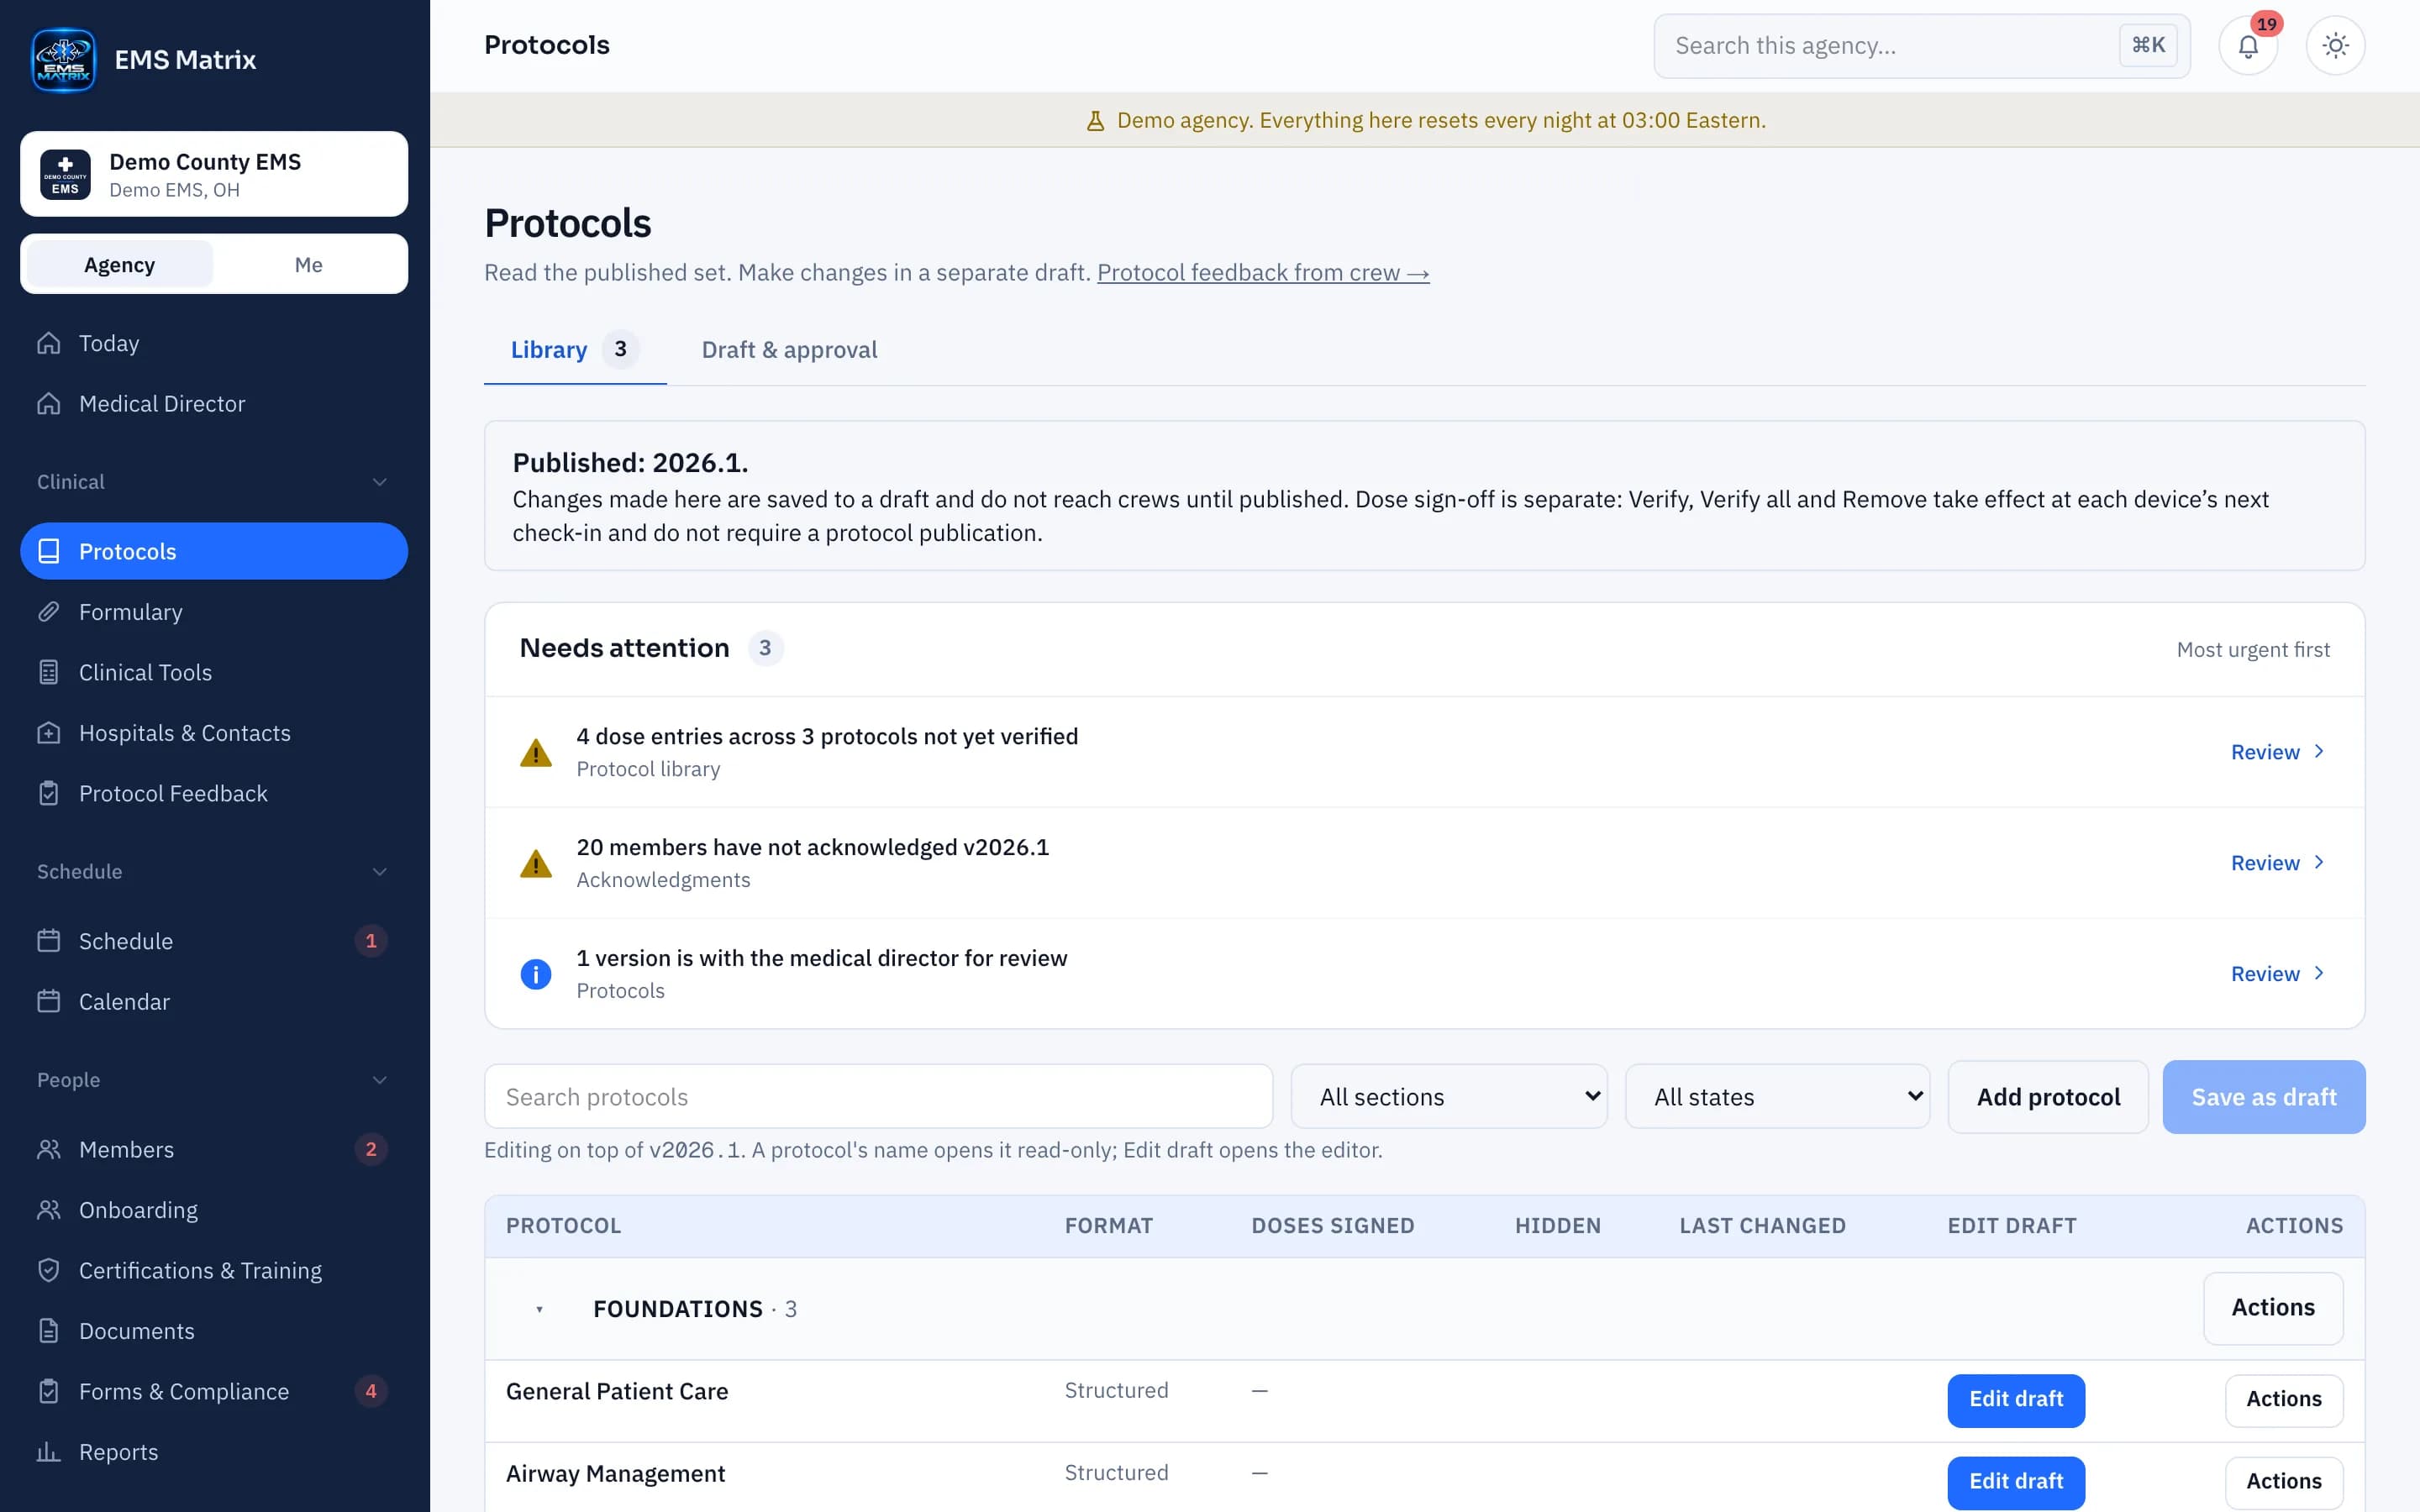
Task: Collapse the Clinical sidebar section
Action: click(x=380, y=482)
